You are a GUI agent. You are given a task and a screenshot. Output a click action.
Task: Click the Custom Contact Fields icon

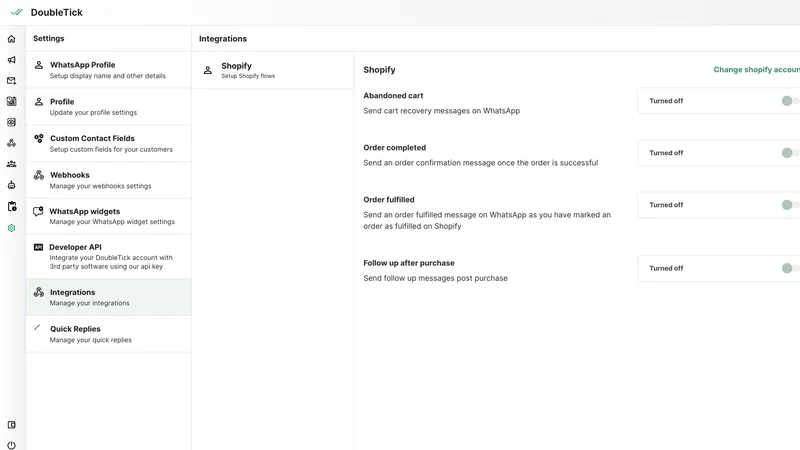[x=39, y=138]
